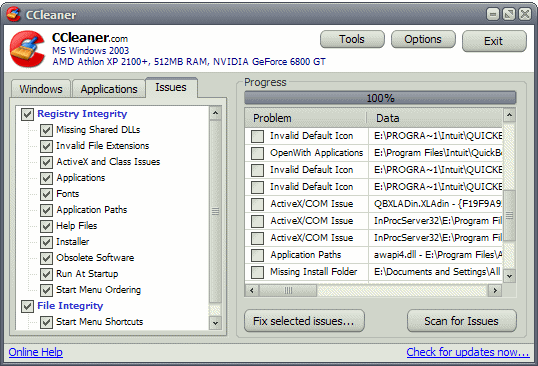Click results horizontal scroll right arrow
This screenshot has height=366, width=538.
tap(495, 290)
